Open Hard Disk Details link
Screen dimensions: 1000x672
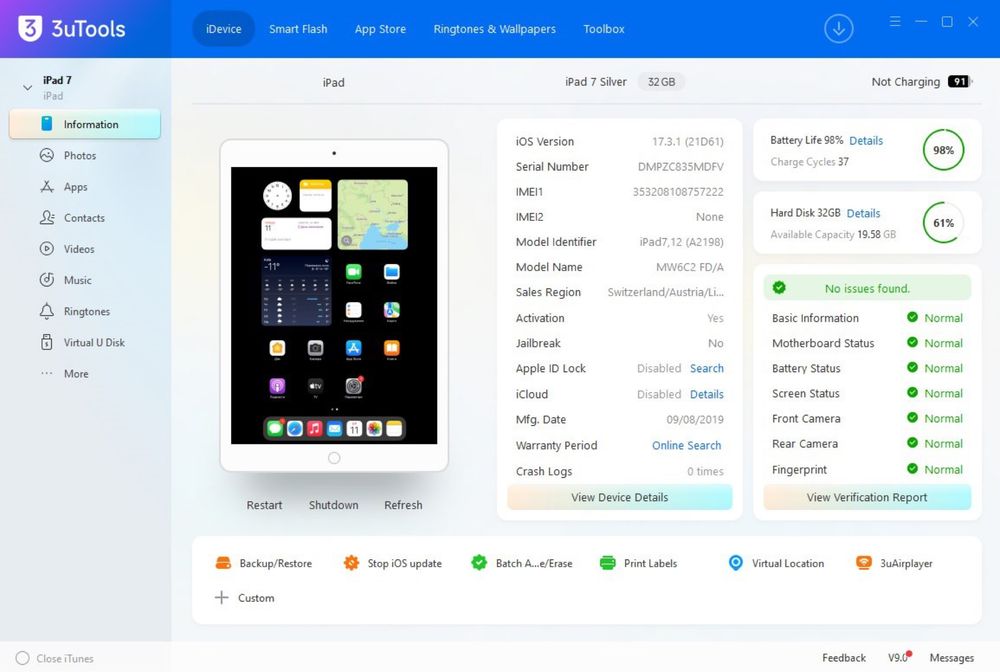pos(864,213)
